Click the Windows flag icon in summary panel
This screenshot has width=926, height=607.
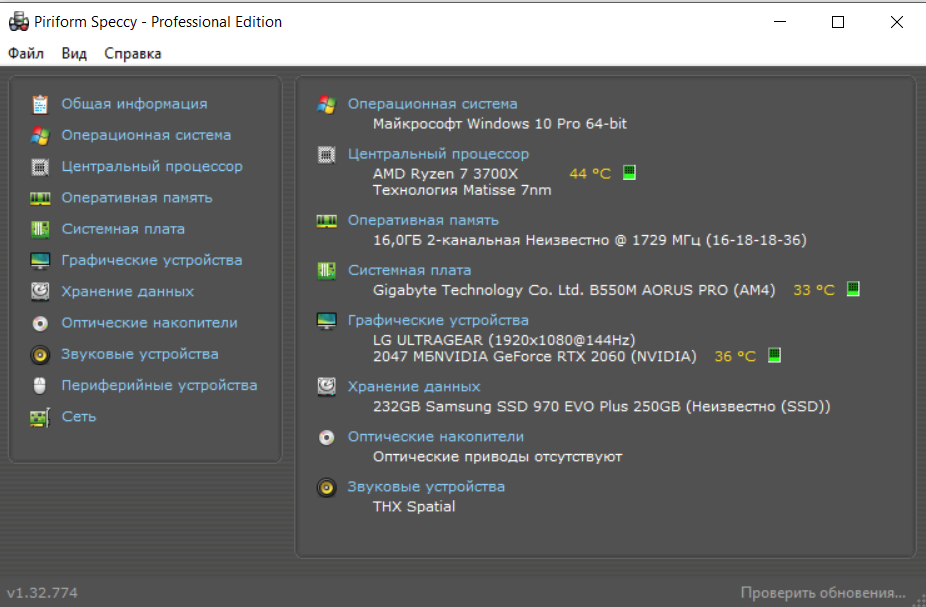pyautogui.click(x=326, y=105)
